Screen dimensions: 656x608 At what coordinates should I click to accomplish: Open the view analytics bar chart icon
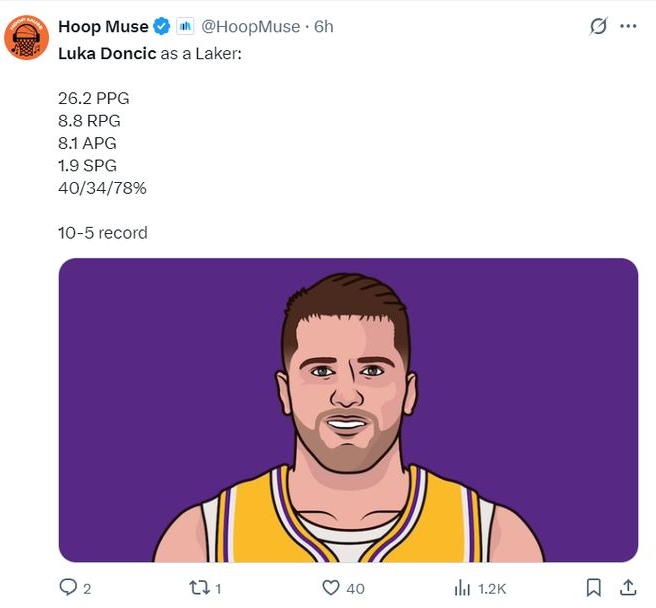coord(463,587)
